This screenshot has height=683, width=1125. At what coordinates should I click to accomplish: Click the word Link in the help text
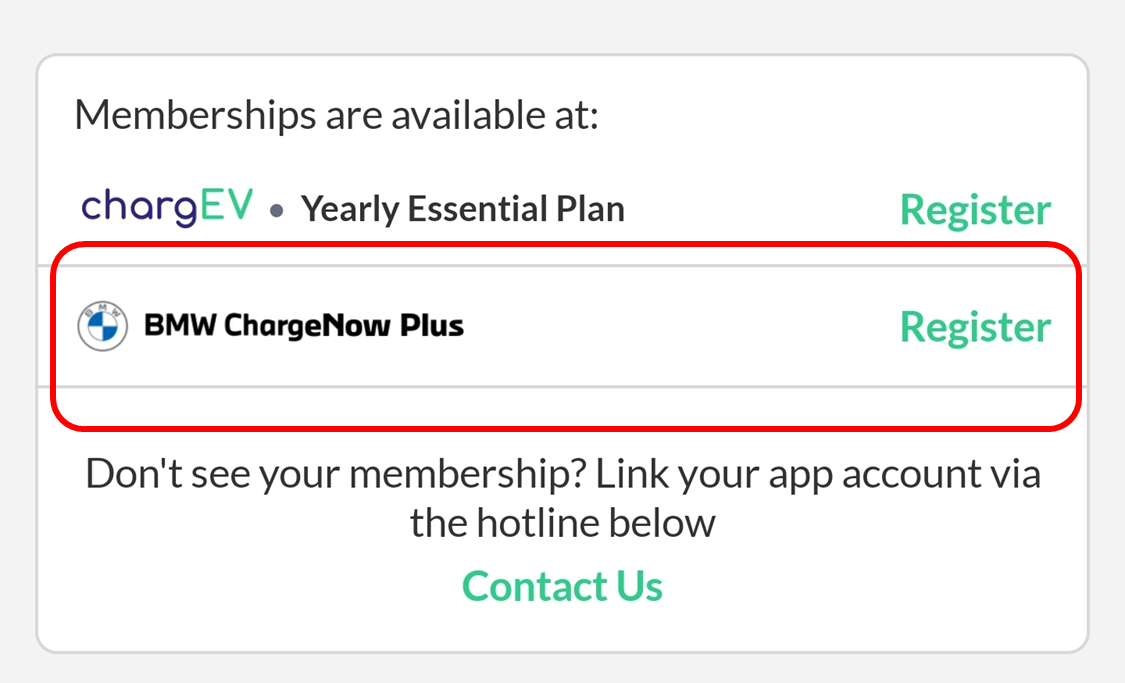click(631, 474)
